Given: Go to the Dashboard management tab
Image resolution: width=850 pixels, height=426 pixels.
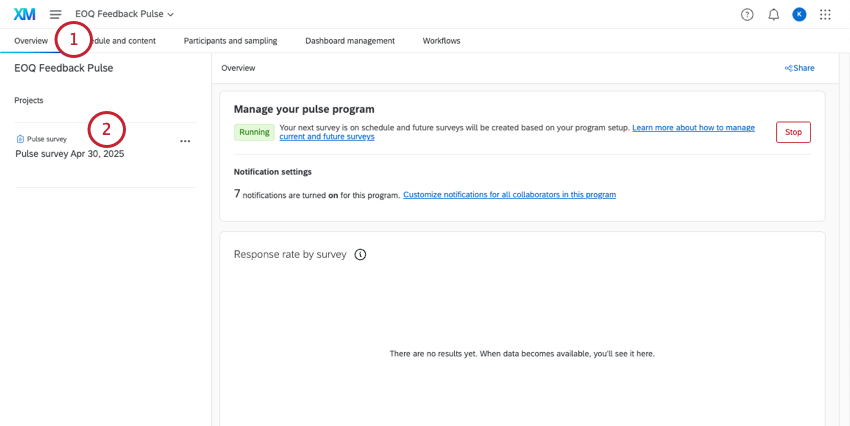Looking at the screenshot, I should coord(350,41).
